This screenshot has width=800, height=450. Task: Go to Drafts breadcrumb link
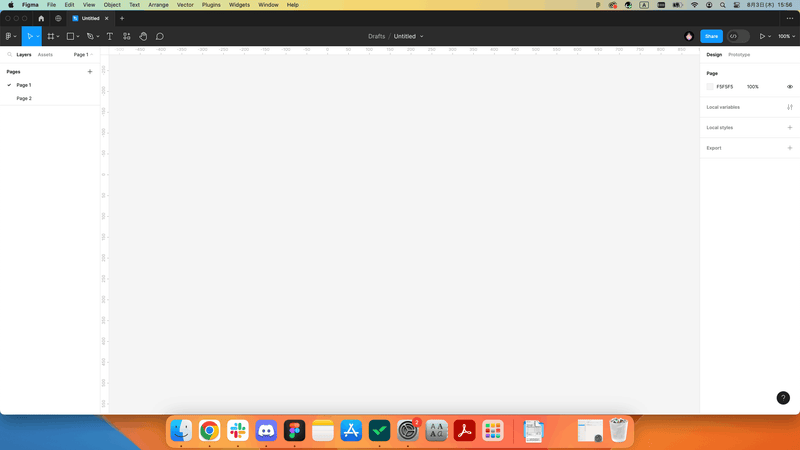[x=377, y=36]
